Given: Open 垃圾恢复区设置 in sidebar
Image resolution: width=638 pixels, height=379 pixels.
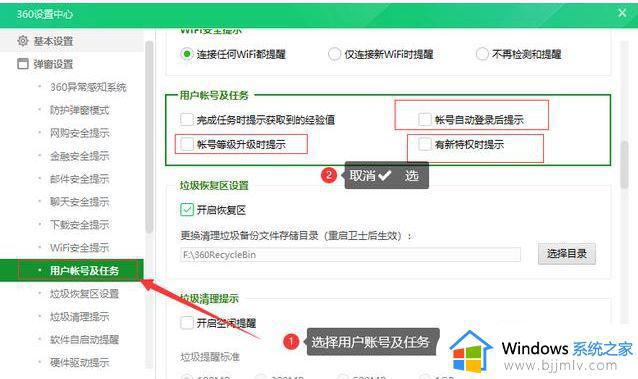Looking at the screenshot, I should pos(84,294).
